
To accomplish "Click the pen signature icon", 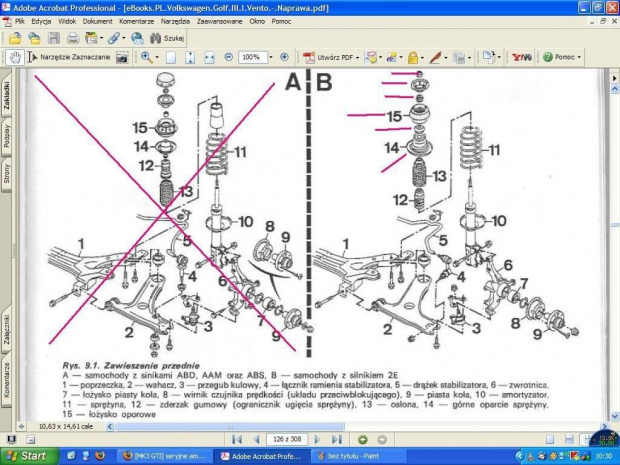I will pos(435,58).
